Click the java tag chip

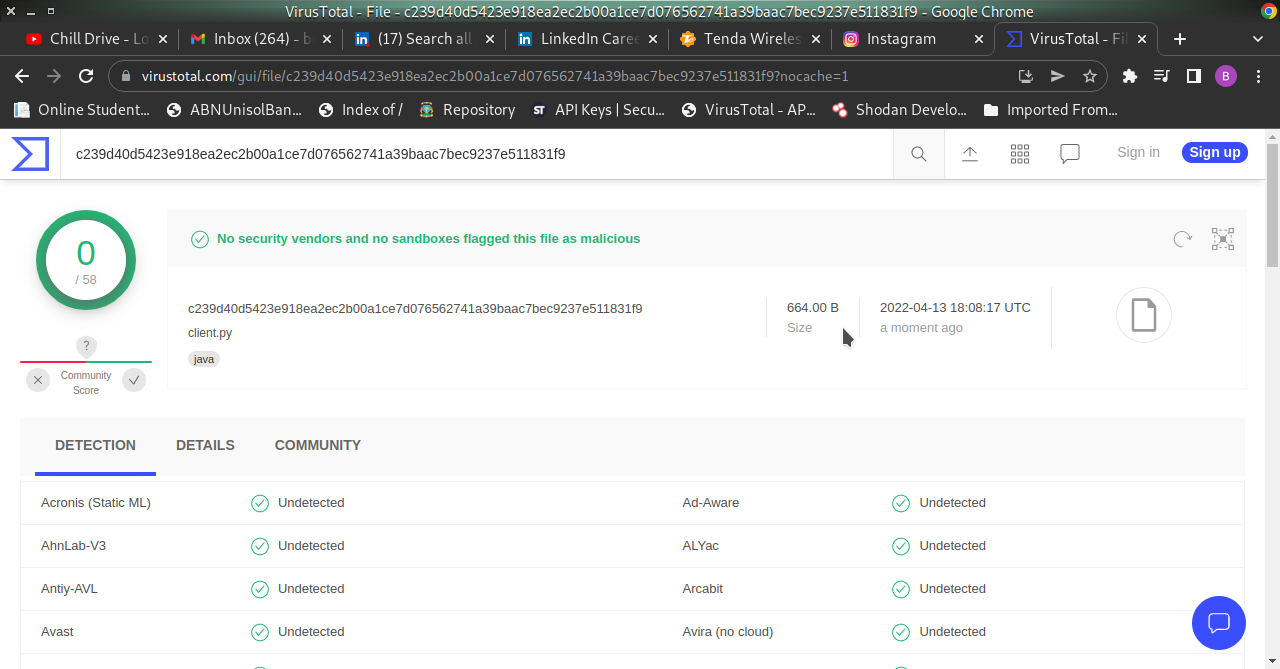204,358
